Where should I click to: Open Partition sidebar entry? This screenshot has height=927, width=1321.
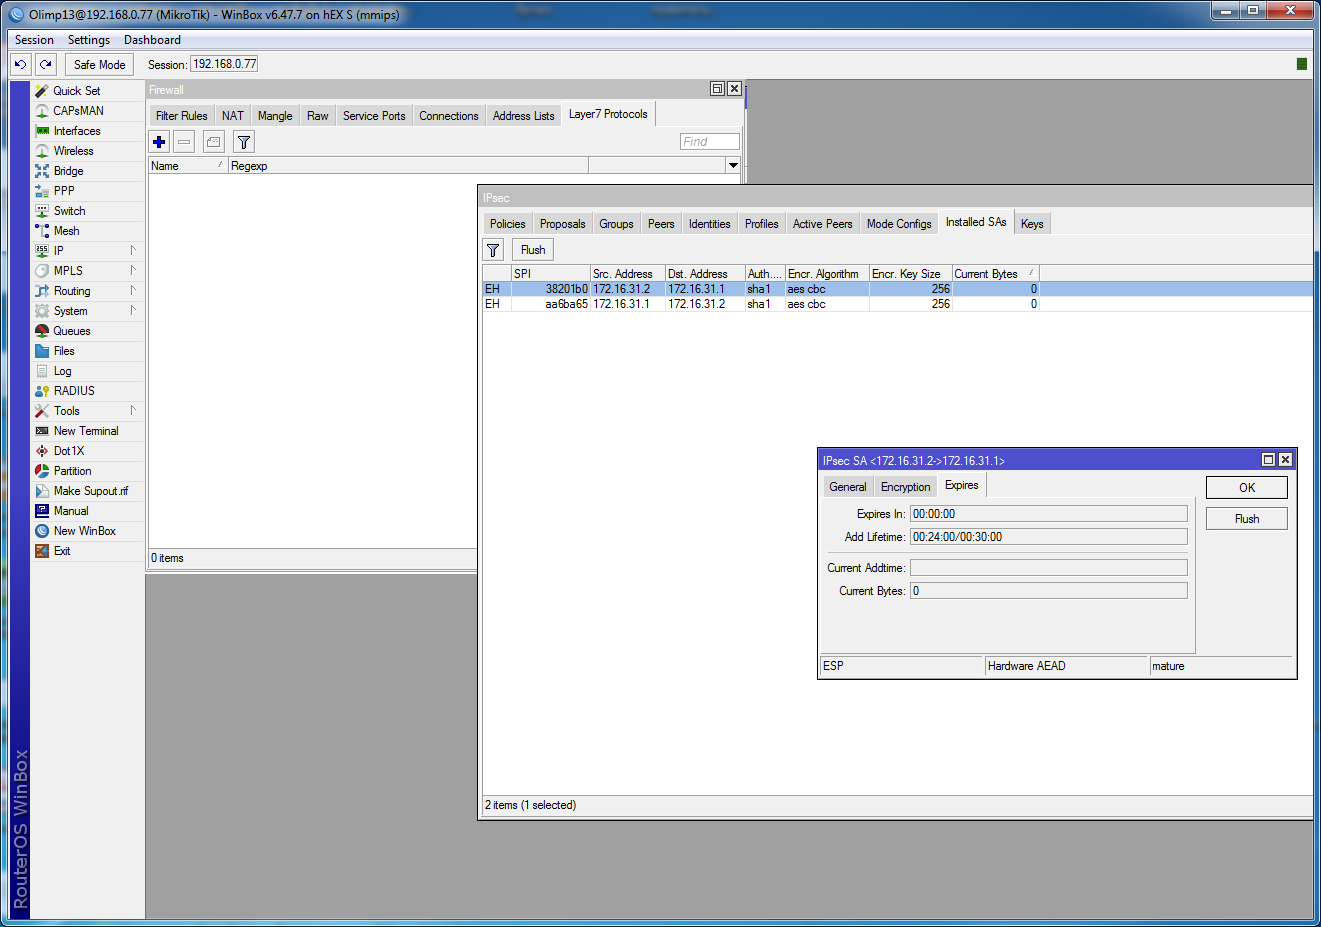click(72, 471)
